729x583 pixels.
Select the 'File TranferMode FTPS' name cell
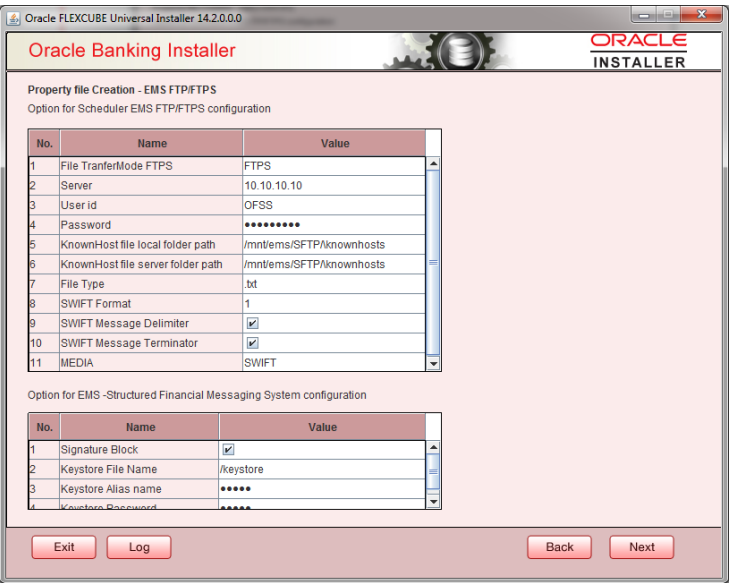[x=151, y=166]
